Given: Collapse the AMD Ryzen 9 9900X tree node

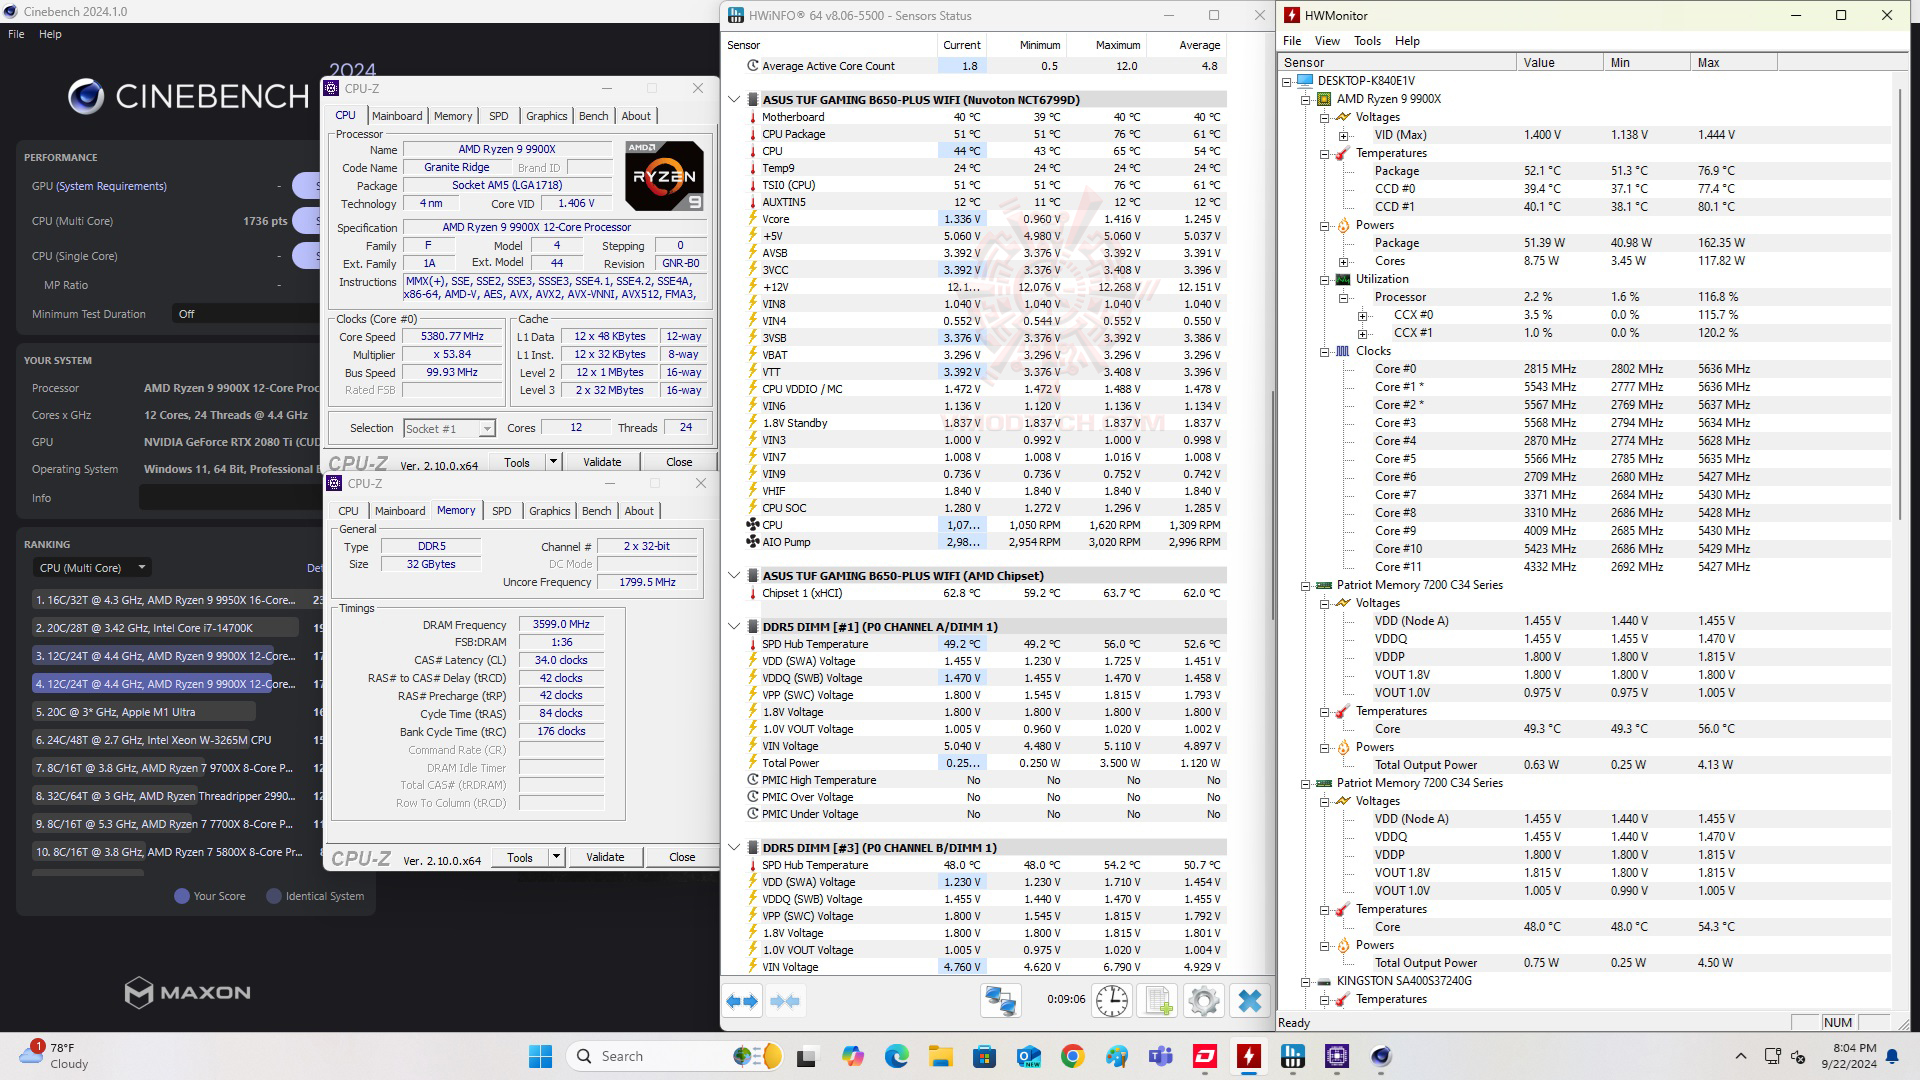Looking at the screenshot, I should (1305, 99).
